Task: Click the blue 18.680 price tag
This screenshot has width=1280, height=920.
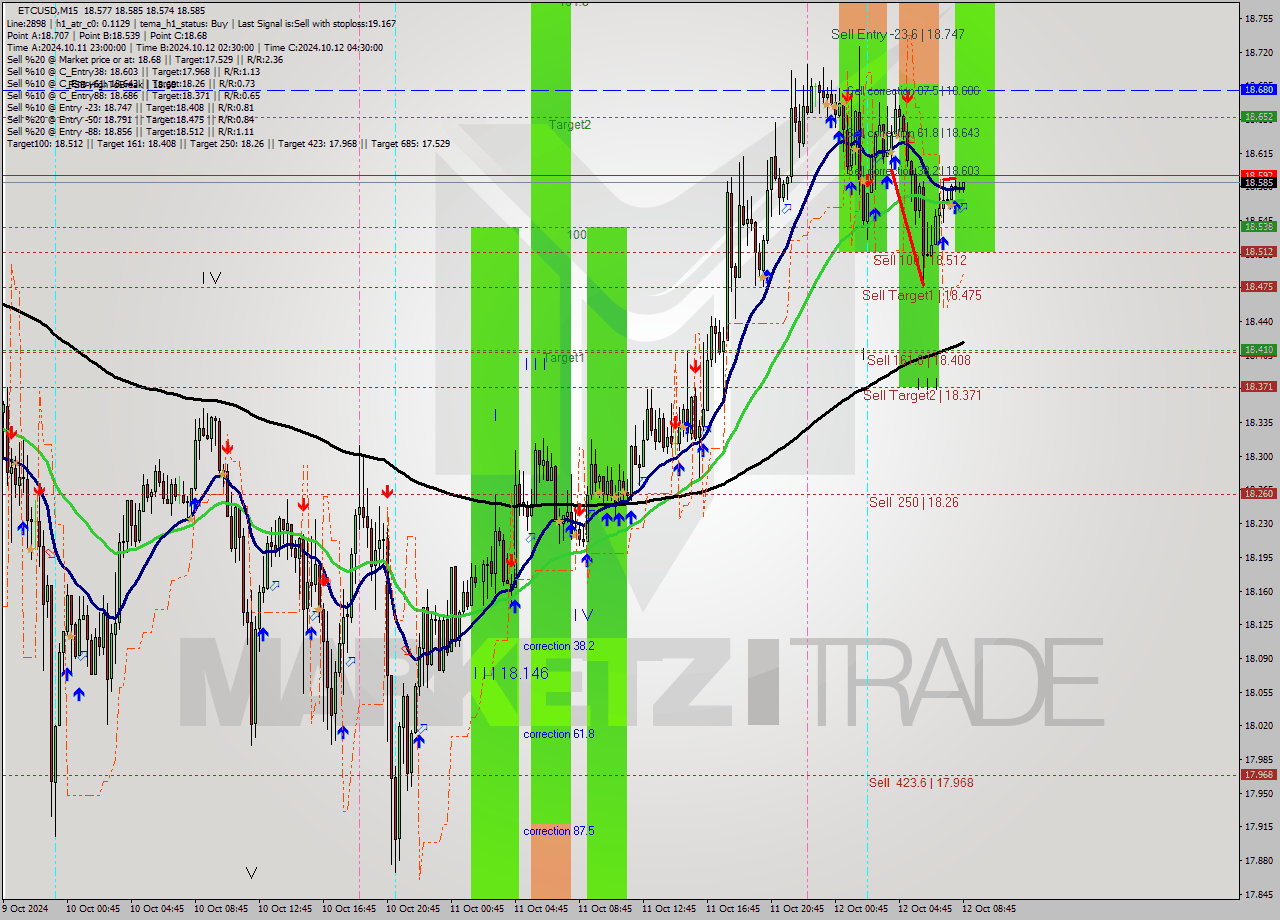Action: point(1258,90)
